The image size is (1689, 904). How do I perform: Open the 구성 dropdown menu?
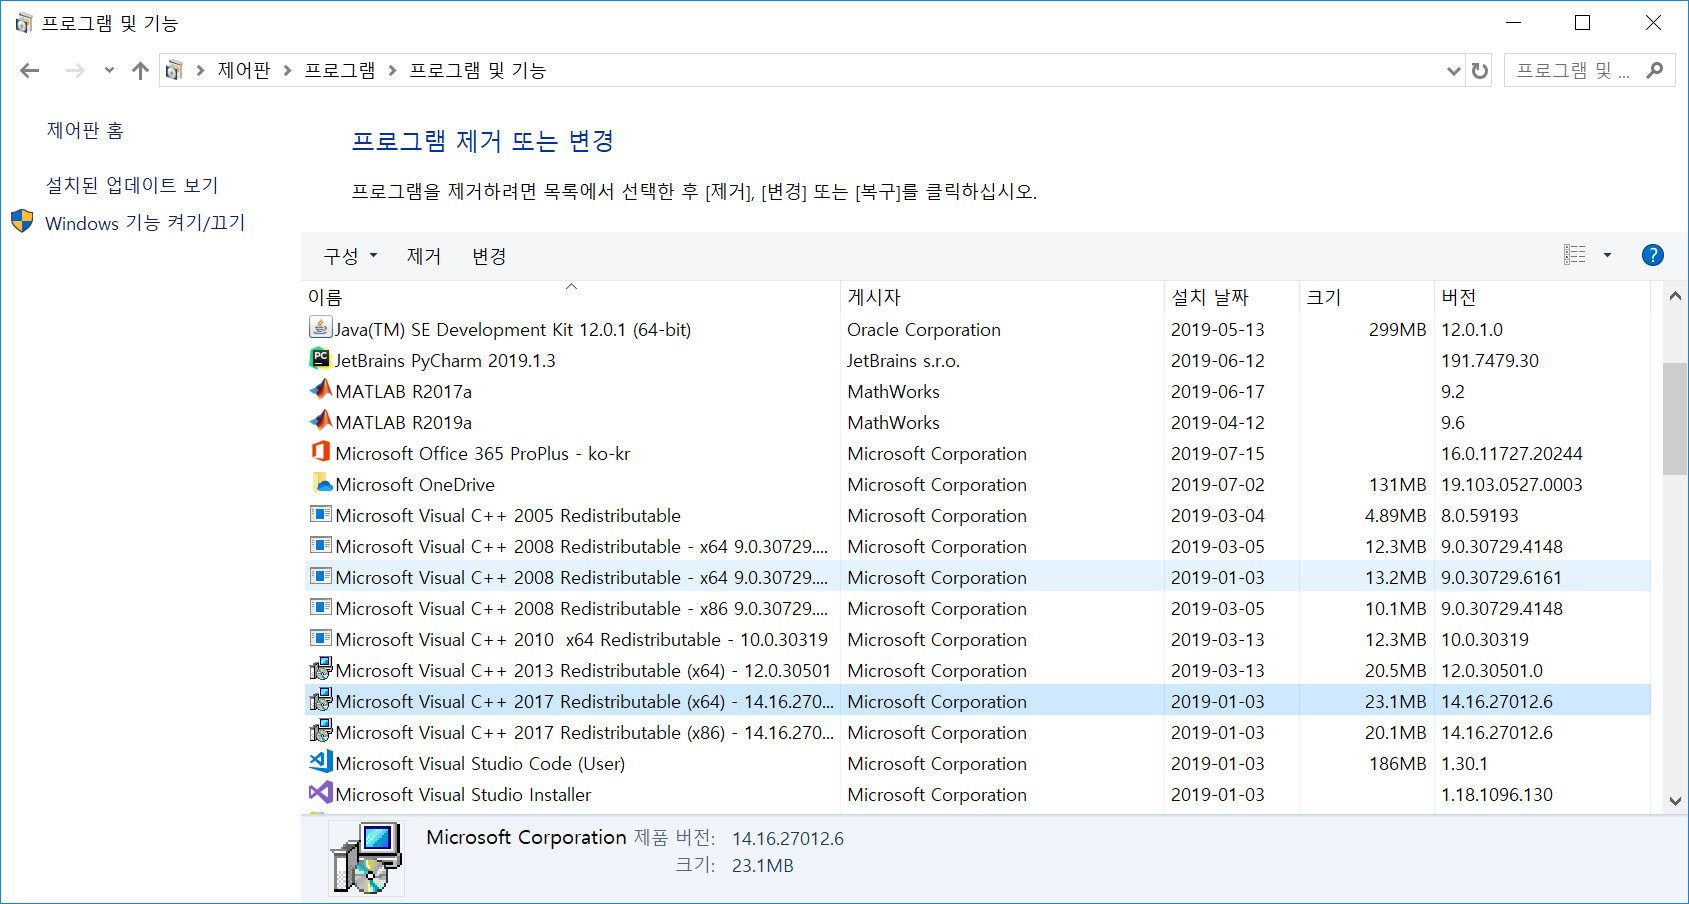350,256
